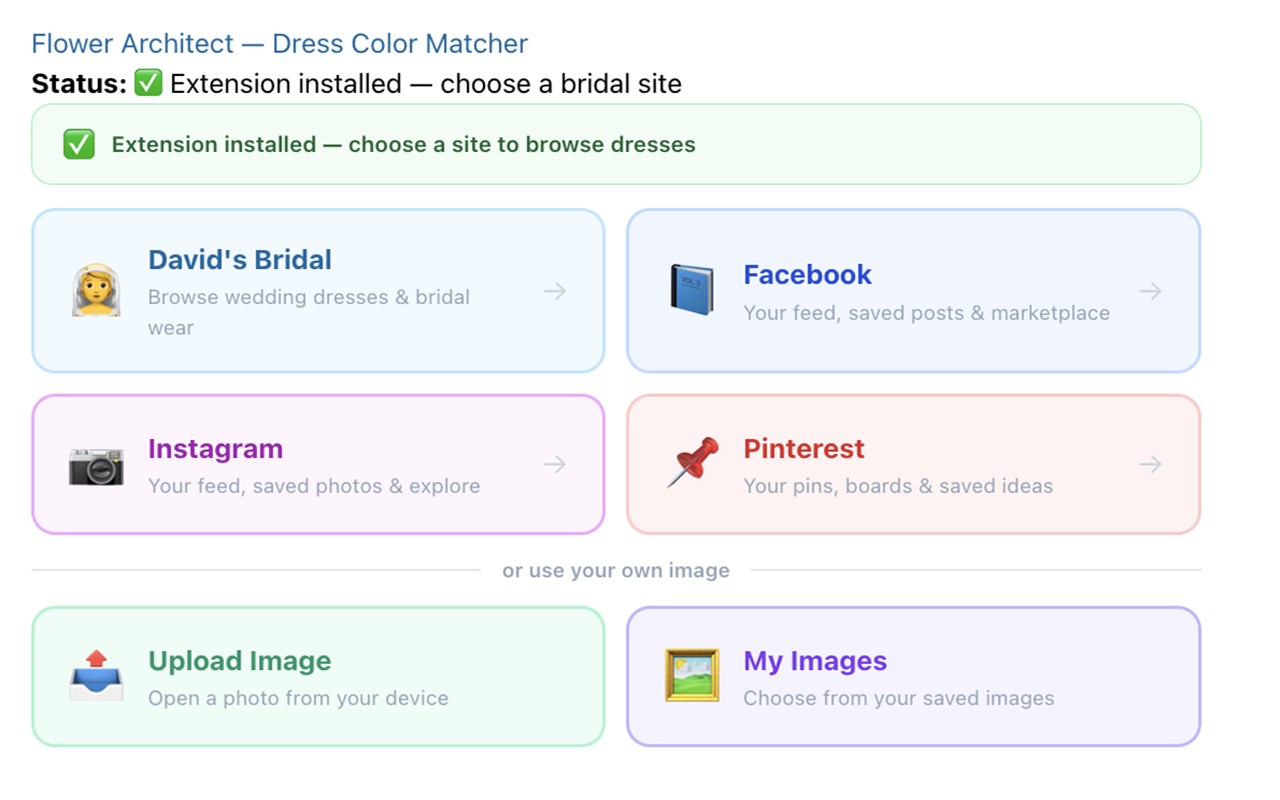This screenshot has width=1280, height=800.
Task: Click the upload tray icon on Upload Image
Action: click(x=95, y=677)
